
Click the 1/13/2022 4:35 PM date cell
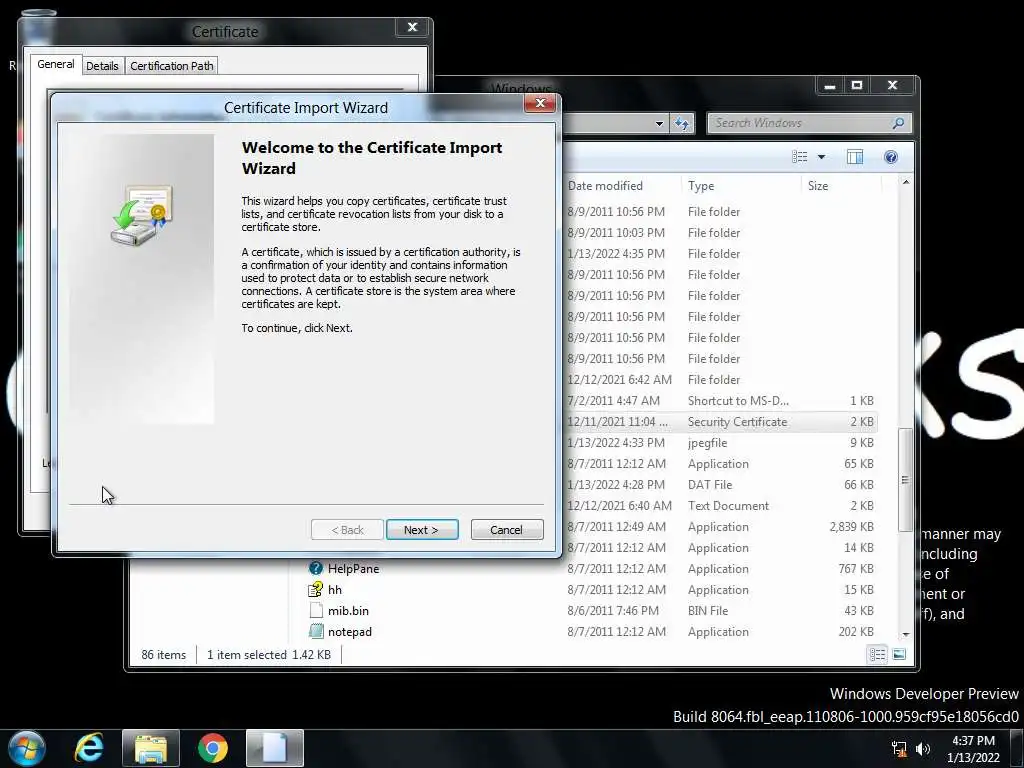tap(616, 253)
